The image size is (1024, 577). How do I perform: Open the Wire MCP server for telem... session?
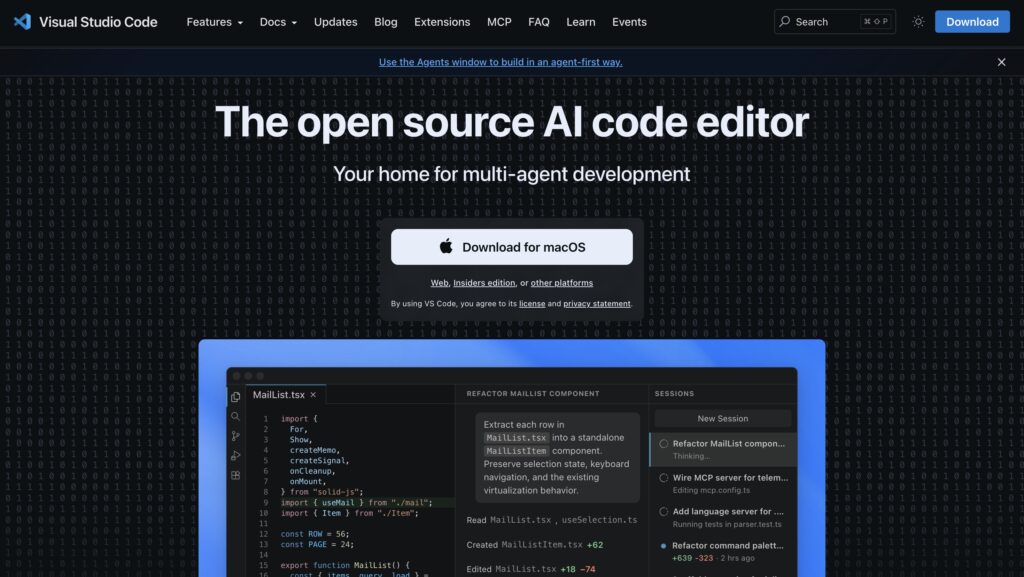[724, 484]
